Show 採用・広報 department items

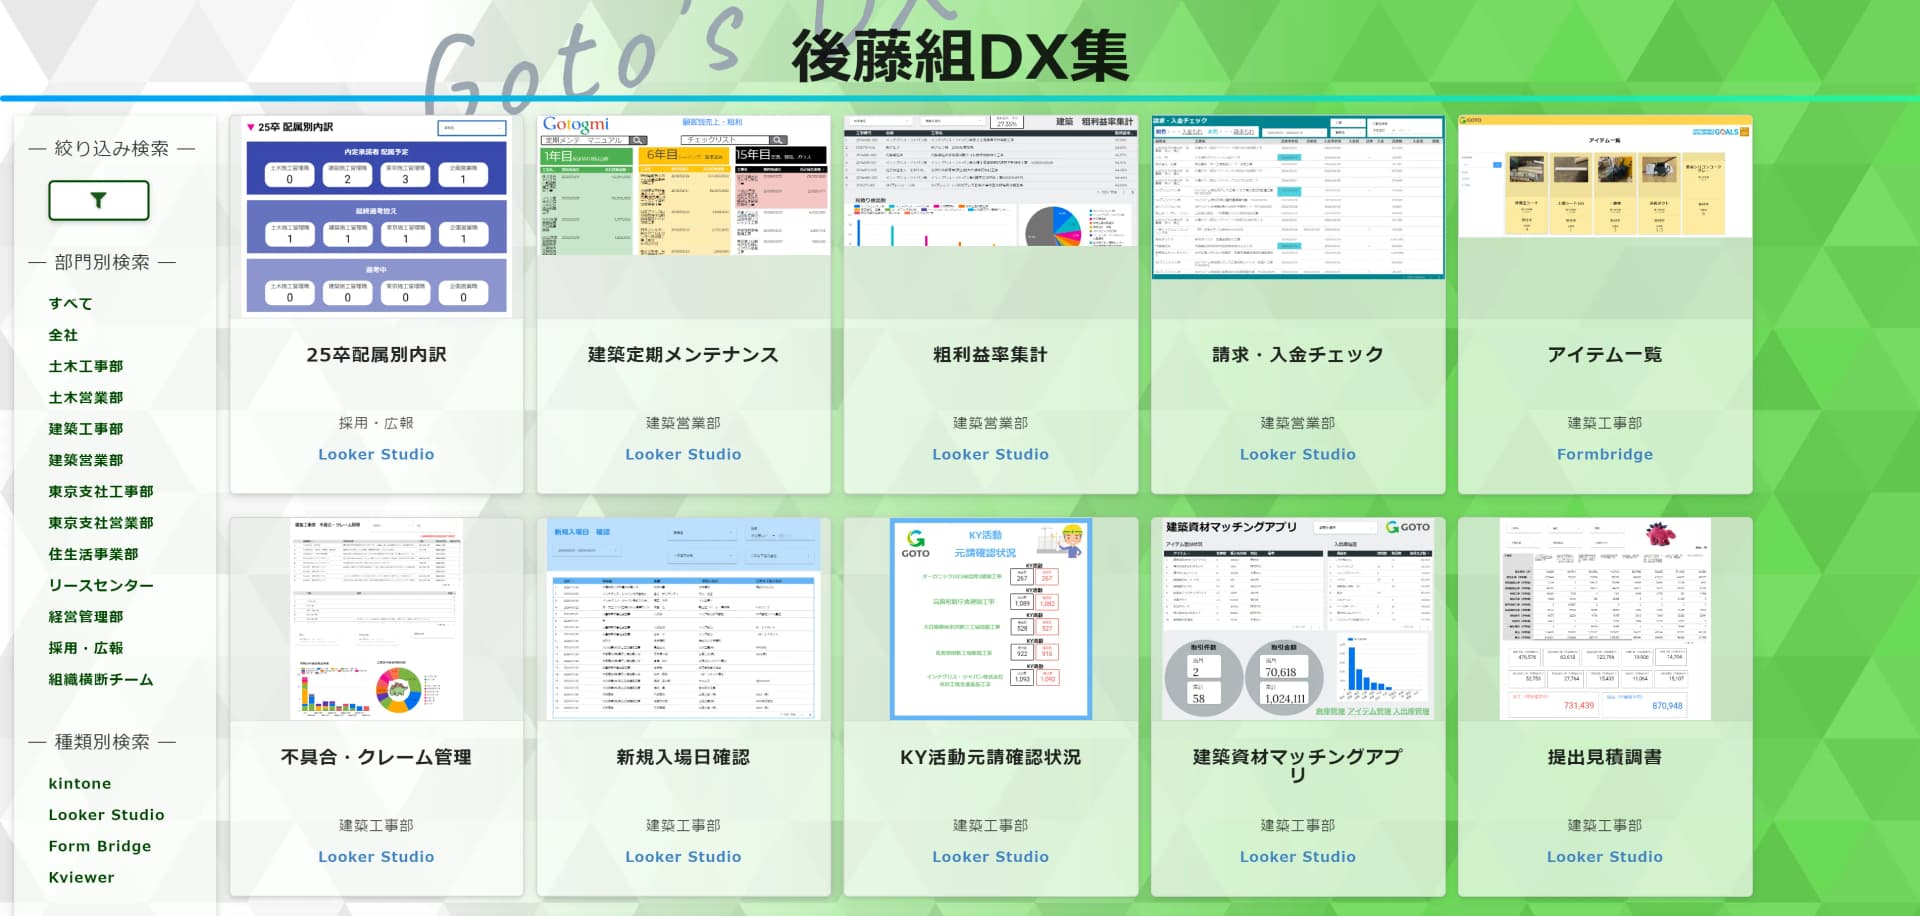[x=86, y=648]
